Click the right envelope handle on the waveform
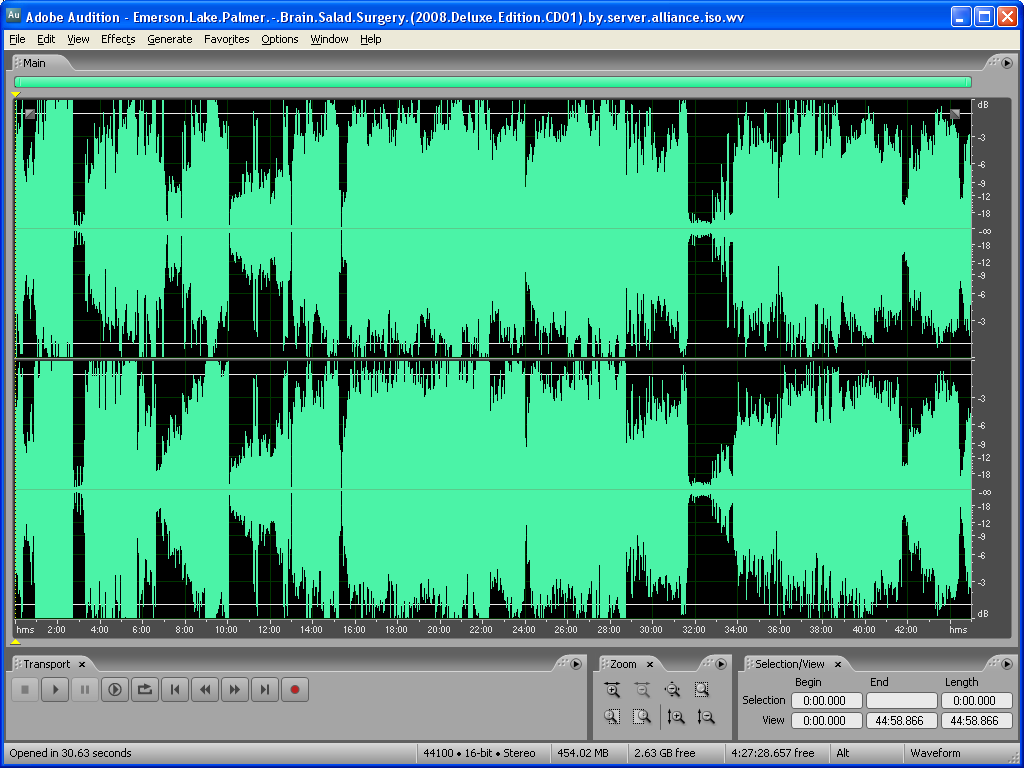The width and height of the screenshot is (1024, 768). (x=955, y=114)
